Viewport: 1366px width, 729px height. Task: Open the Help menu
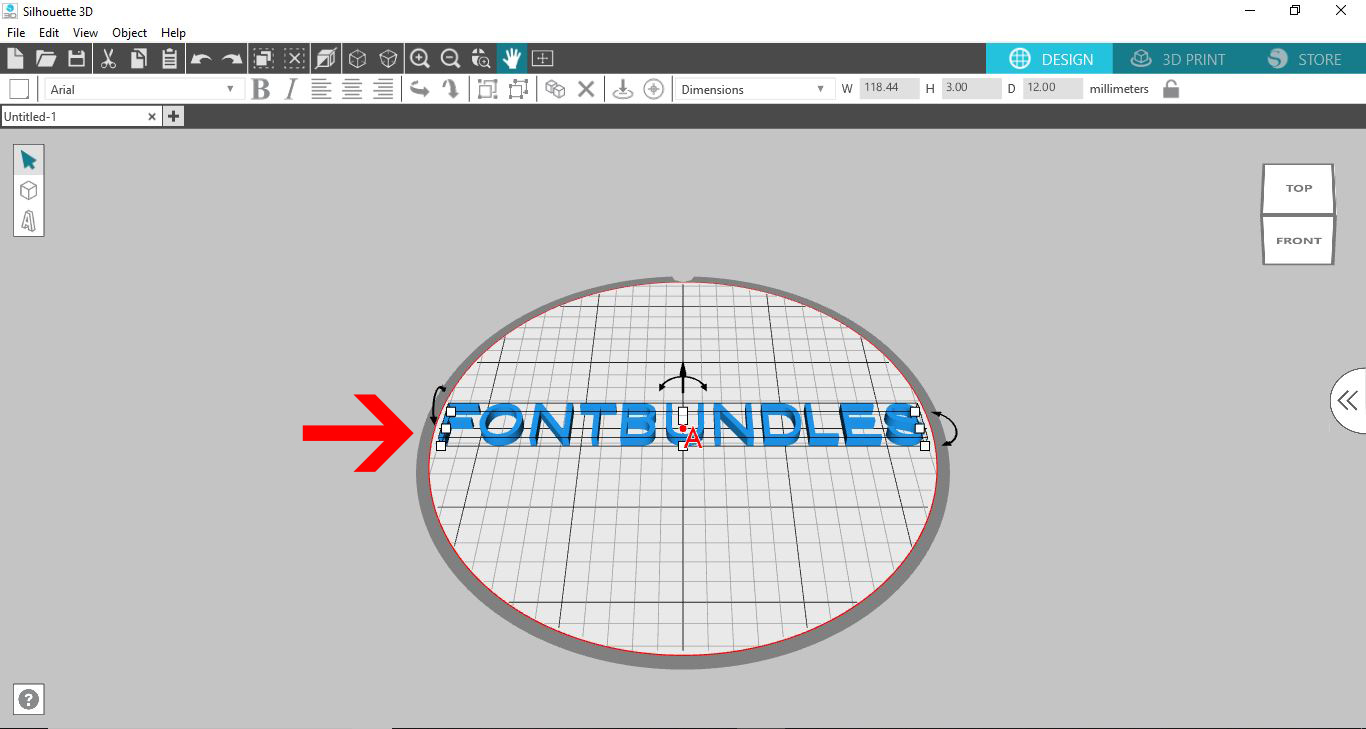173,33
